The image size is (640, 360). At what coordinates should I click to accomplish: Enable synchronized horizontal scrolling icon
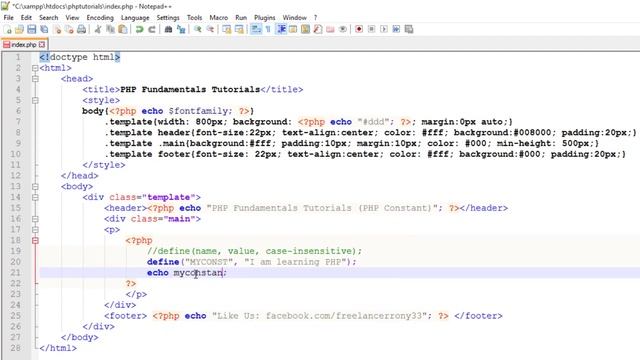(x=239, y=29)
